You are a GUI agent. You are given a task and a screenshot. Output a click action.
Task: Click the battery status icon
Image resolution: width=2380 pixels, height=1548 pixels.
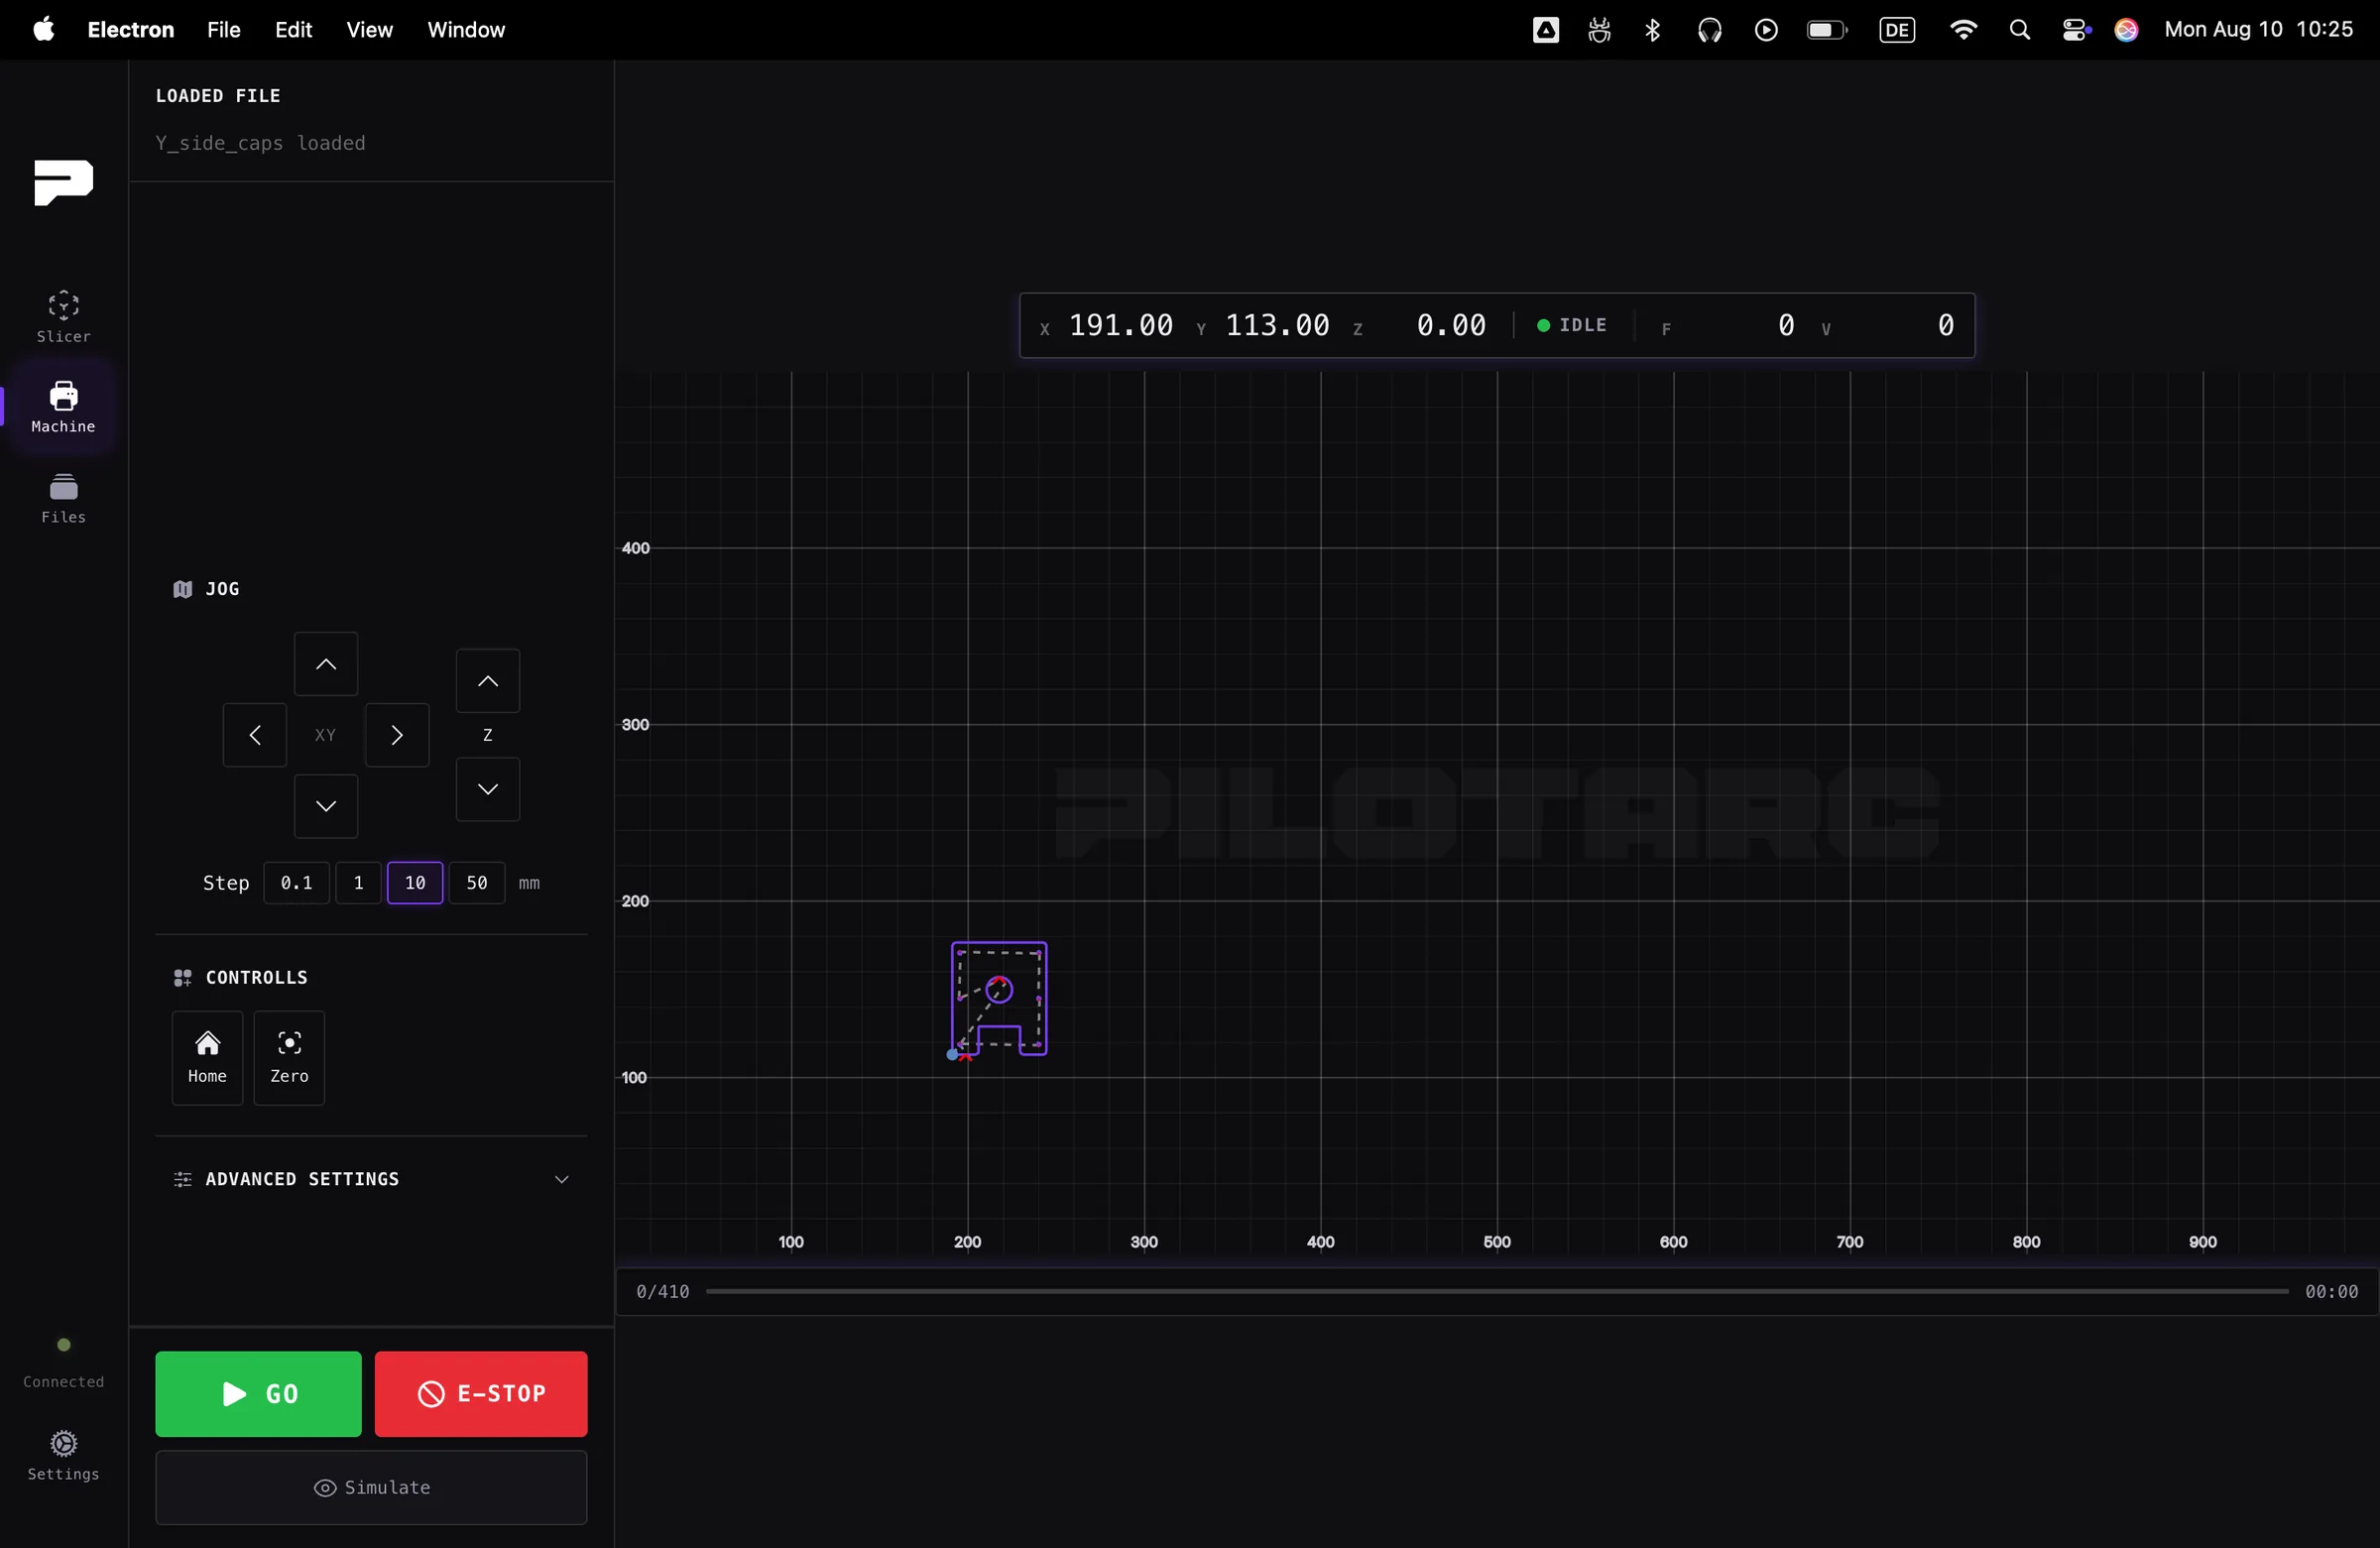click(x=1827, y=30)
